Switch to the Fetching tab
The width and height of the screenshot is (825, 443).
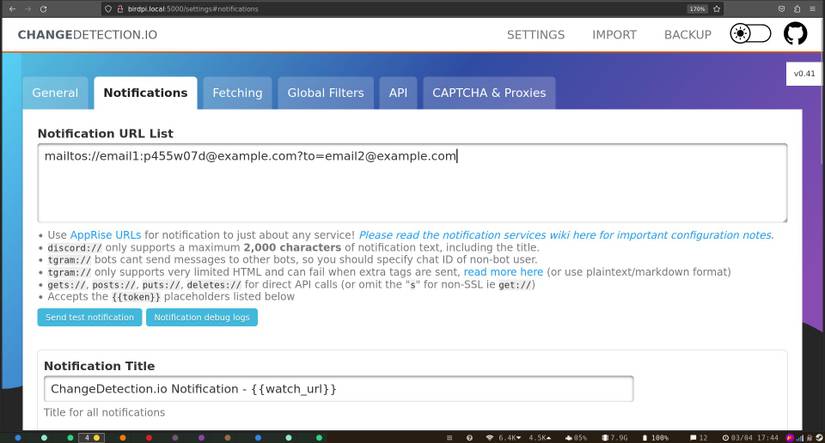(237, 93)
